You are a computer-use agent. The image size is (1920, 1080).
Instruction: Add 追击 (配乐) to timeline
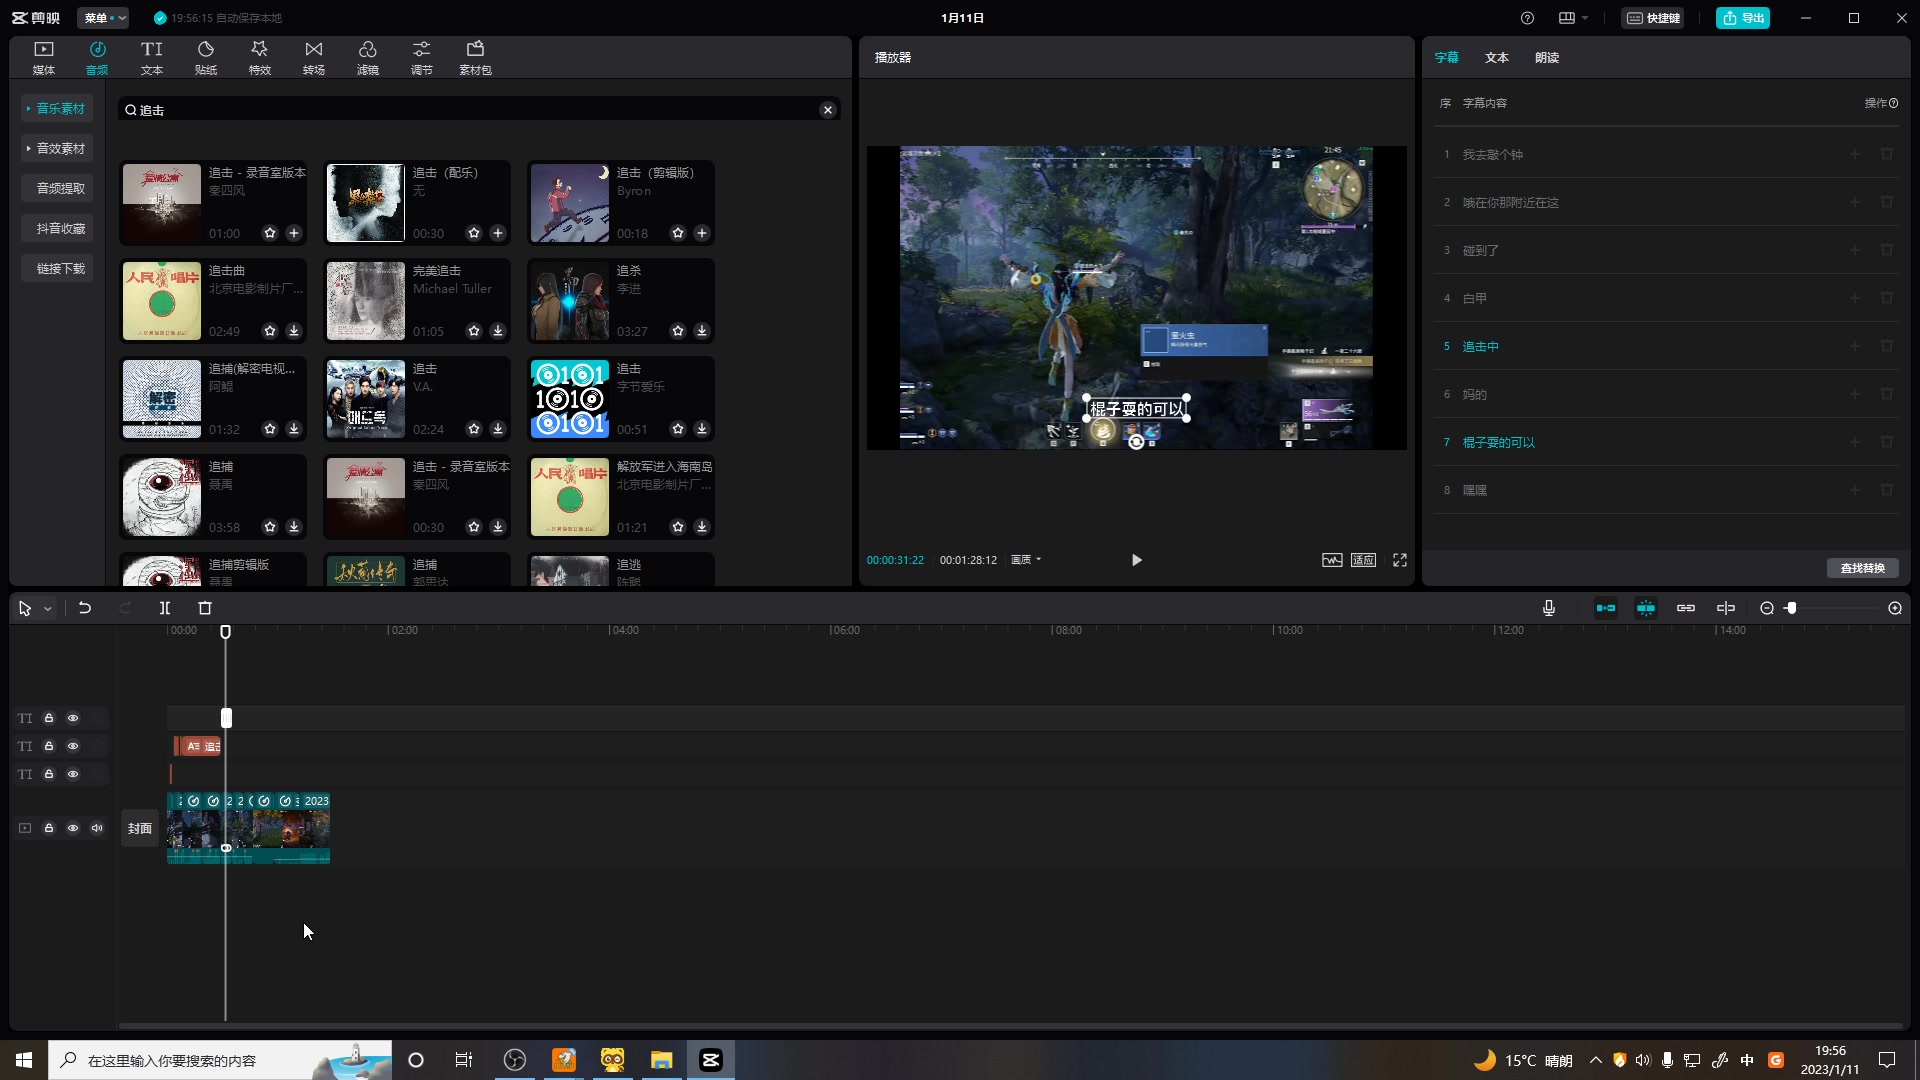(x=498, y=233)
